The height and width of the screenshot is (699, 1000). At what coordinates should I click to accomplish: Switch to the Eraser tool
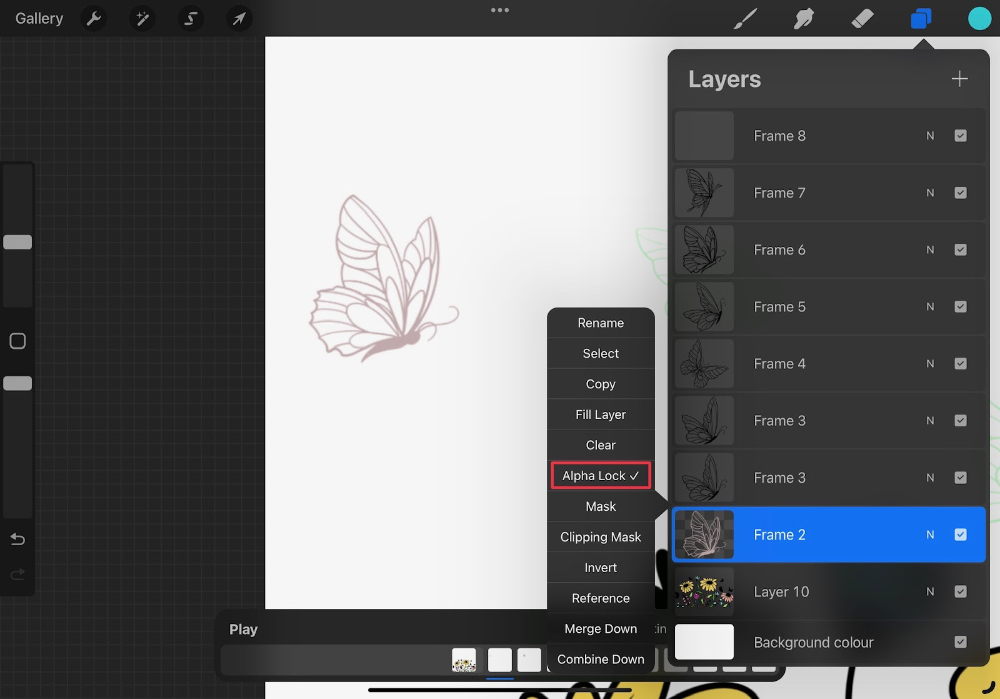point(862,18)
